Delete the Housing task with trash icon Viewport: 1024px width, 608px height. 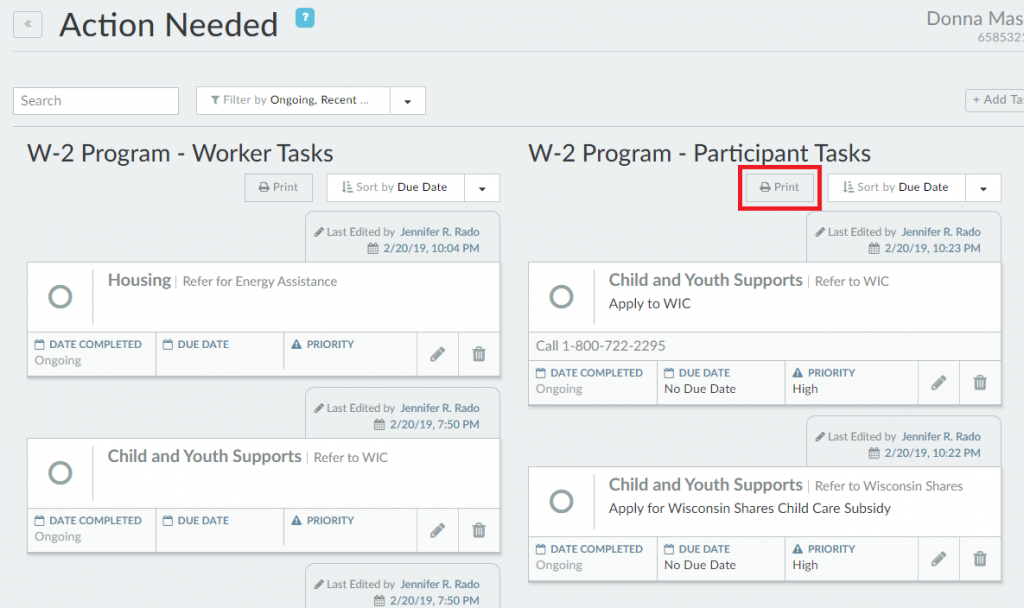[479, 354]
